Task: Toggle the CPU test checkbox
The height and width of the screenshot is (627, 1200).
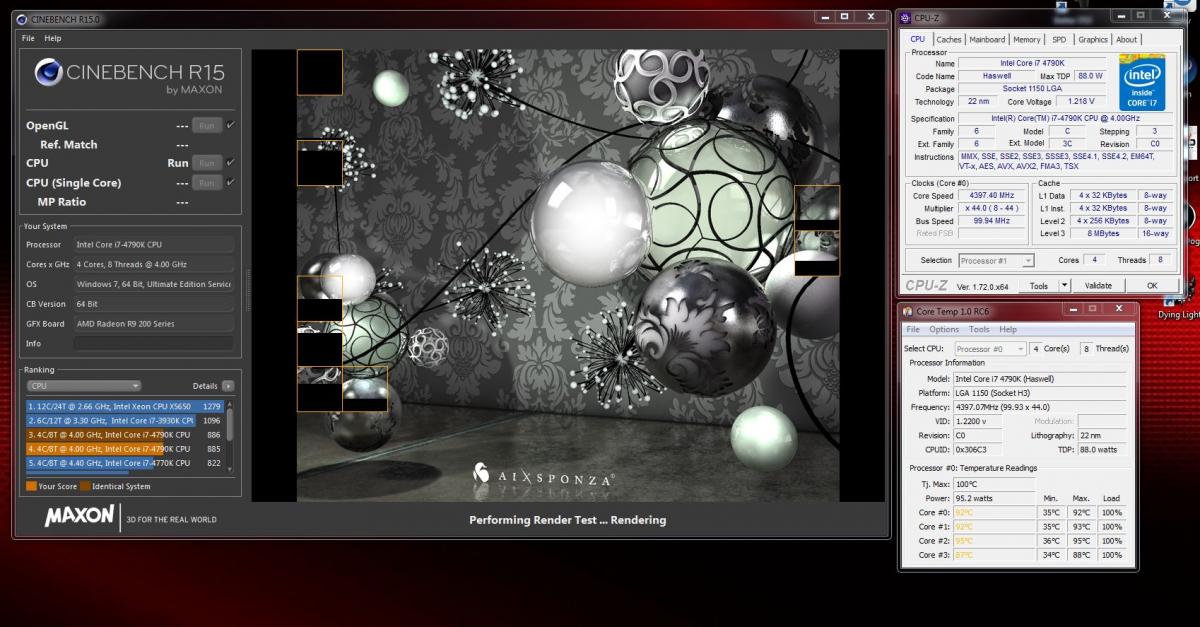Action: pyautogui.click(x=231, y=163)
